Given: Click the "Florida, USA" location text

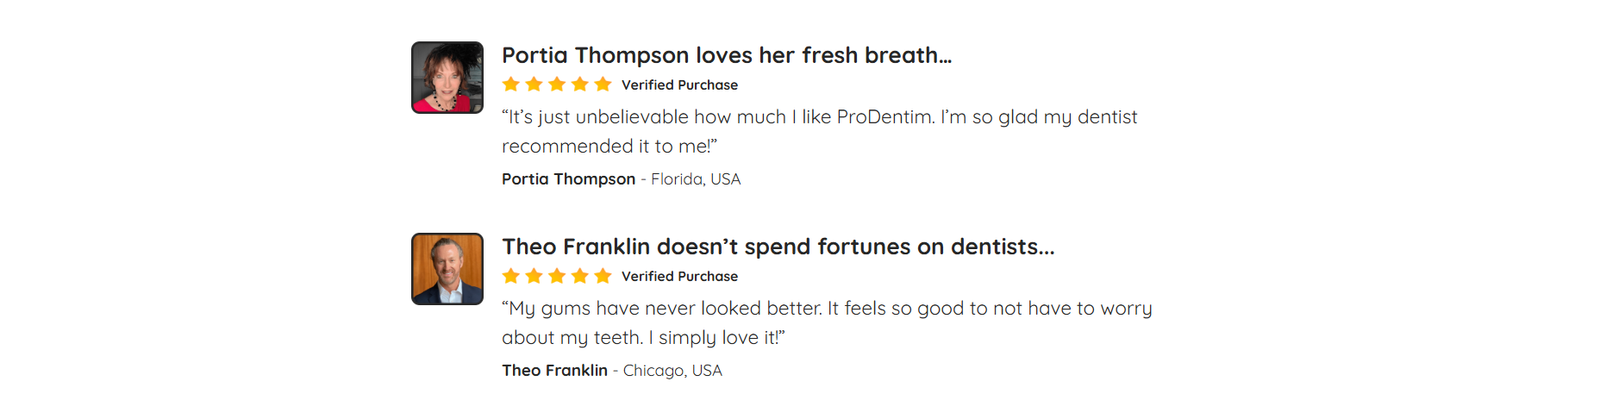Looking at the screenshot, I should (x=696, y=179).
